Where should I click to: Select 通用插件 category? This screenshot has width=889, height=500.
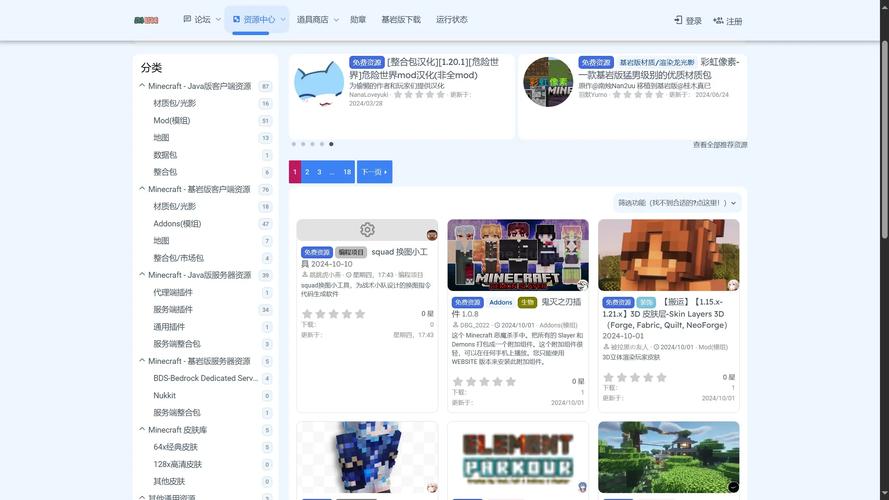point(169,327)
